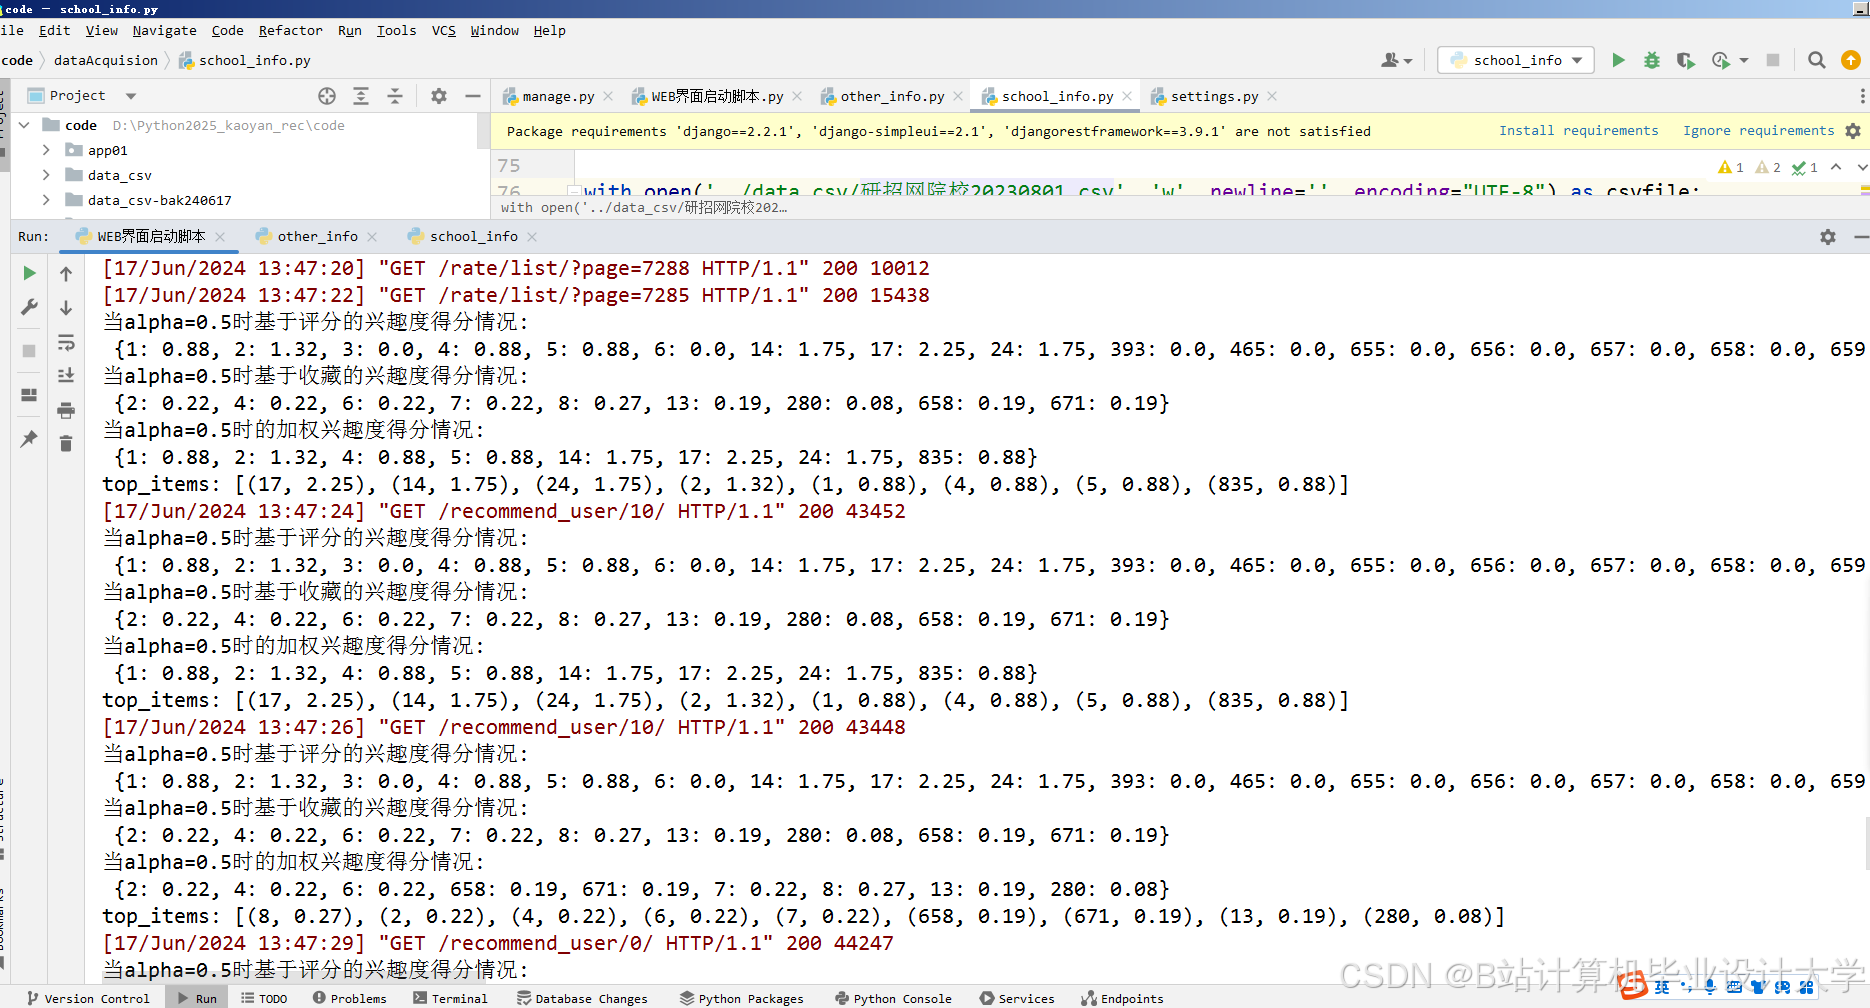Click Ignore requirements in the banner
This screenshot has height=1008, width=1870.
pos(1759,130)
